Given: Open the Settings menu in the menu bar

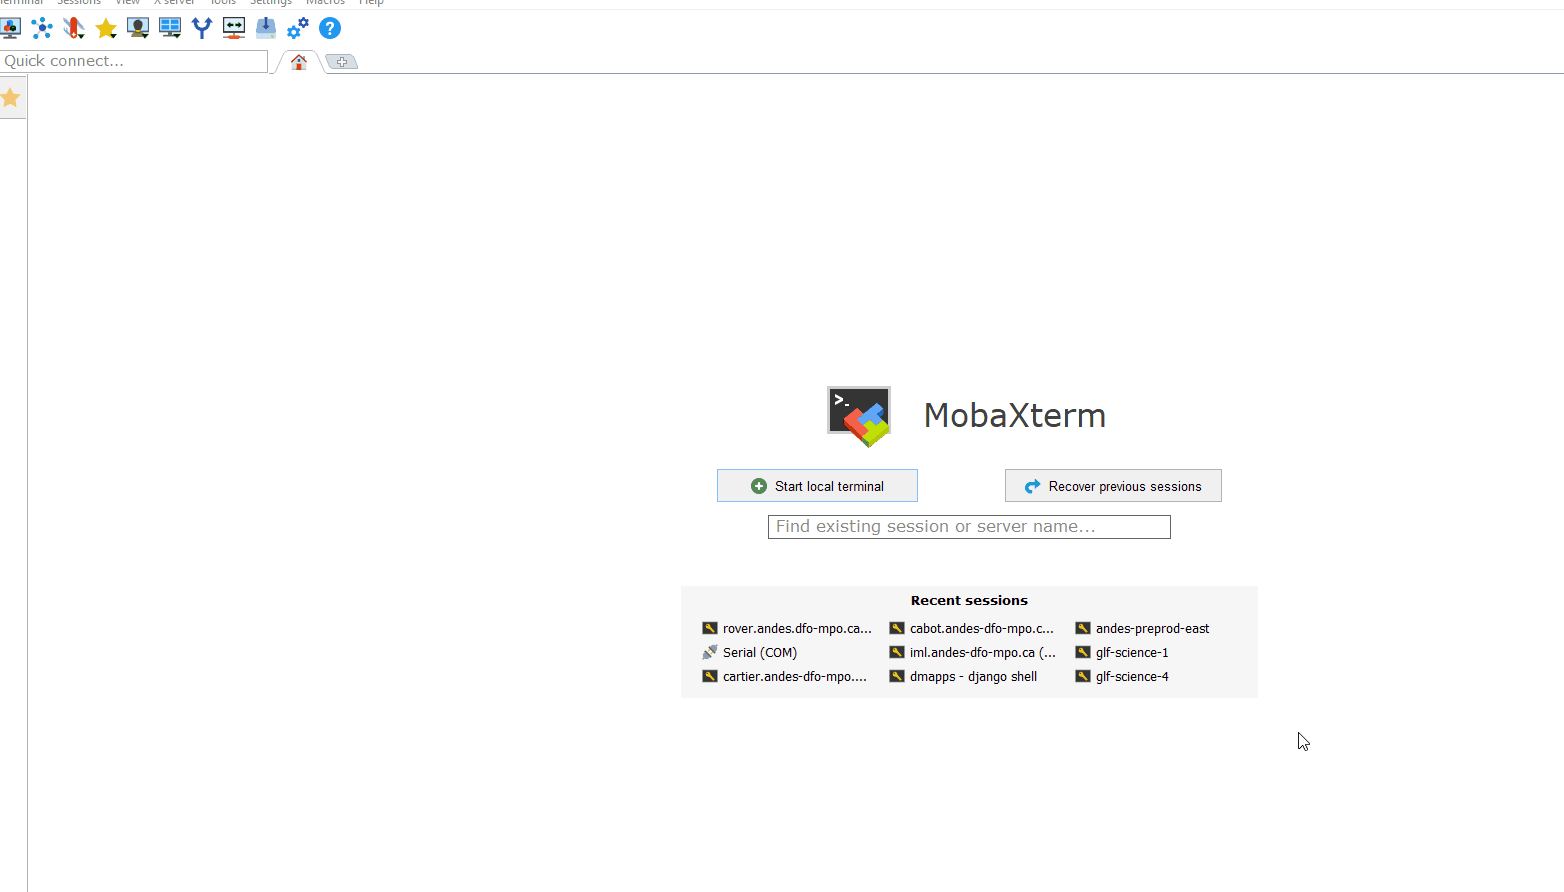Looking at the screenshot, I should pos(271,3).
